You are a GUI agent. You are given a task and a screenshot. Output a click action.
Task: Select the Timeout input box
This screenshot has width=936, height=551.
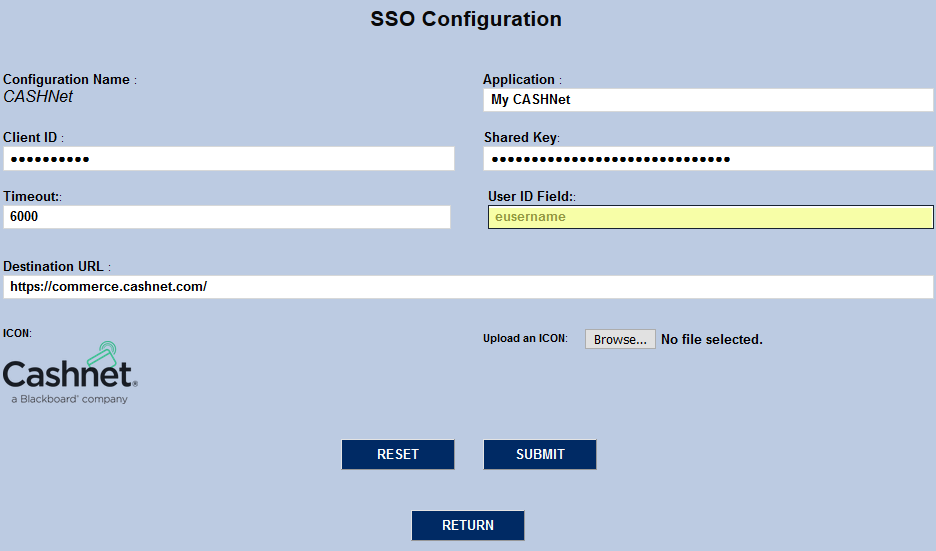tap(227, 217)
